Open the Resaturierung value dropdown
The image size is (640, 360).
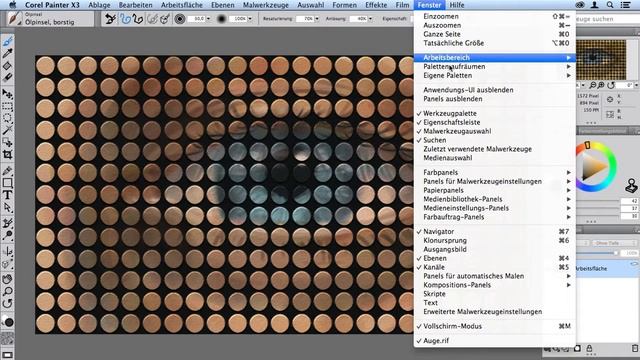[317, 19]
